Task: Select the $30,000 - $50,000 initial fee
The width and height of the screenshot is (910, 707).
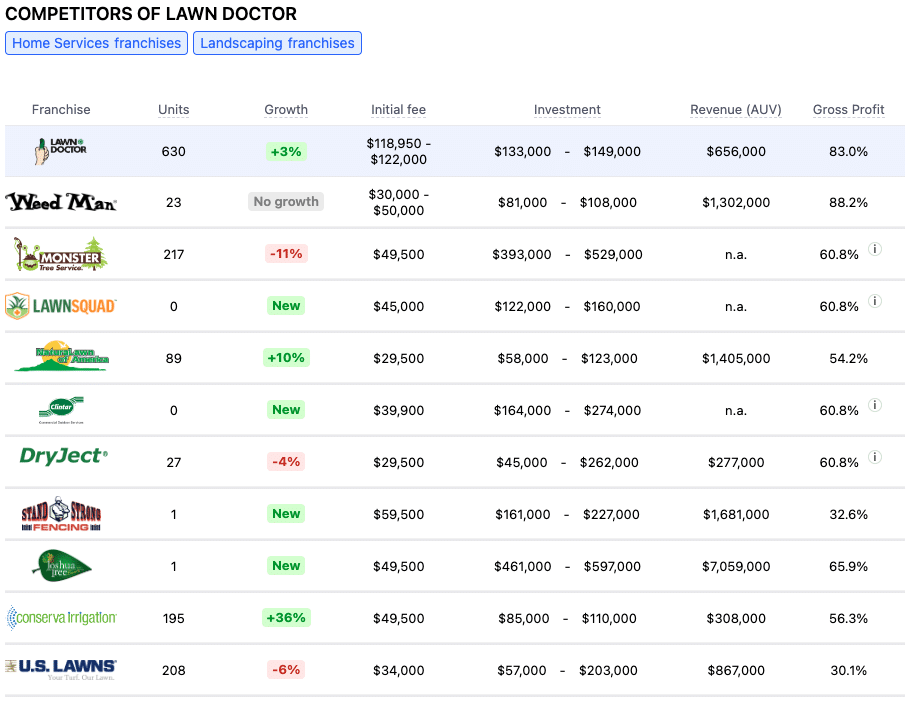Action: (x=399, y=203)
